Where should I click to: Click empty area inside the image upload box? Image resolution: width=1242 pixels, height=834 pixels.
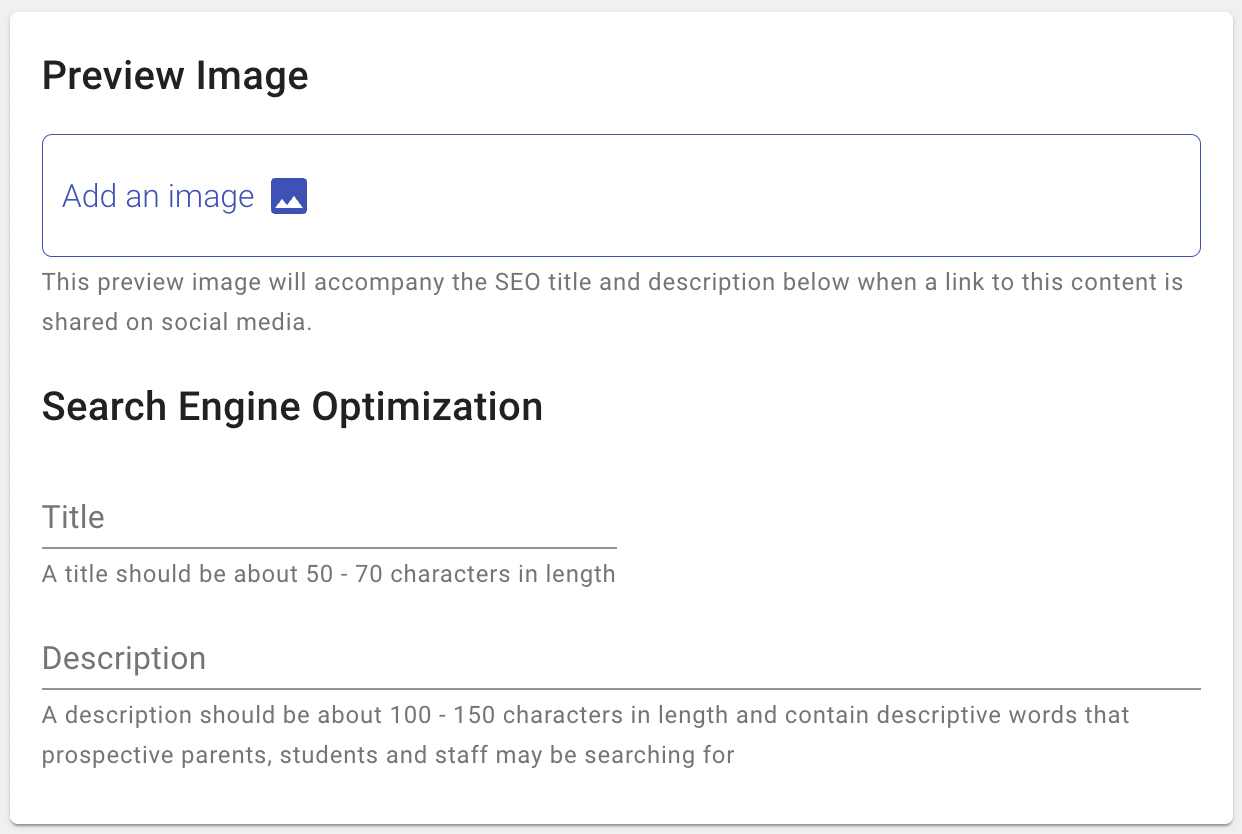tap(800, 196)
